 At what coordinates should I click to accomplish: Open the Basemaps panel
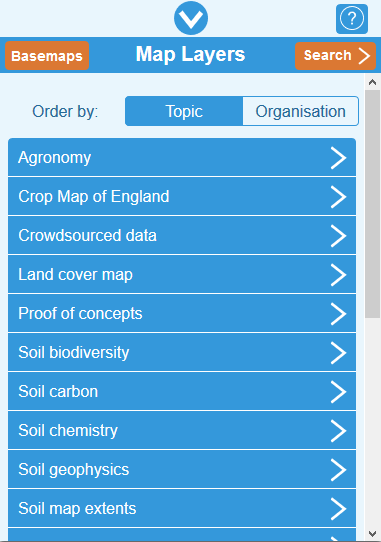[47, 56]
